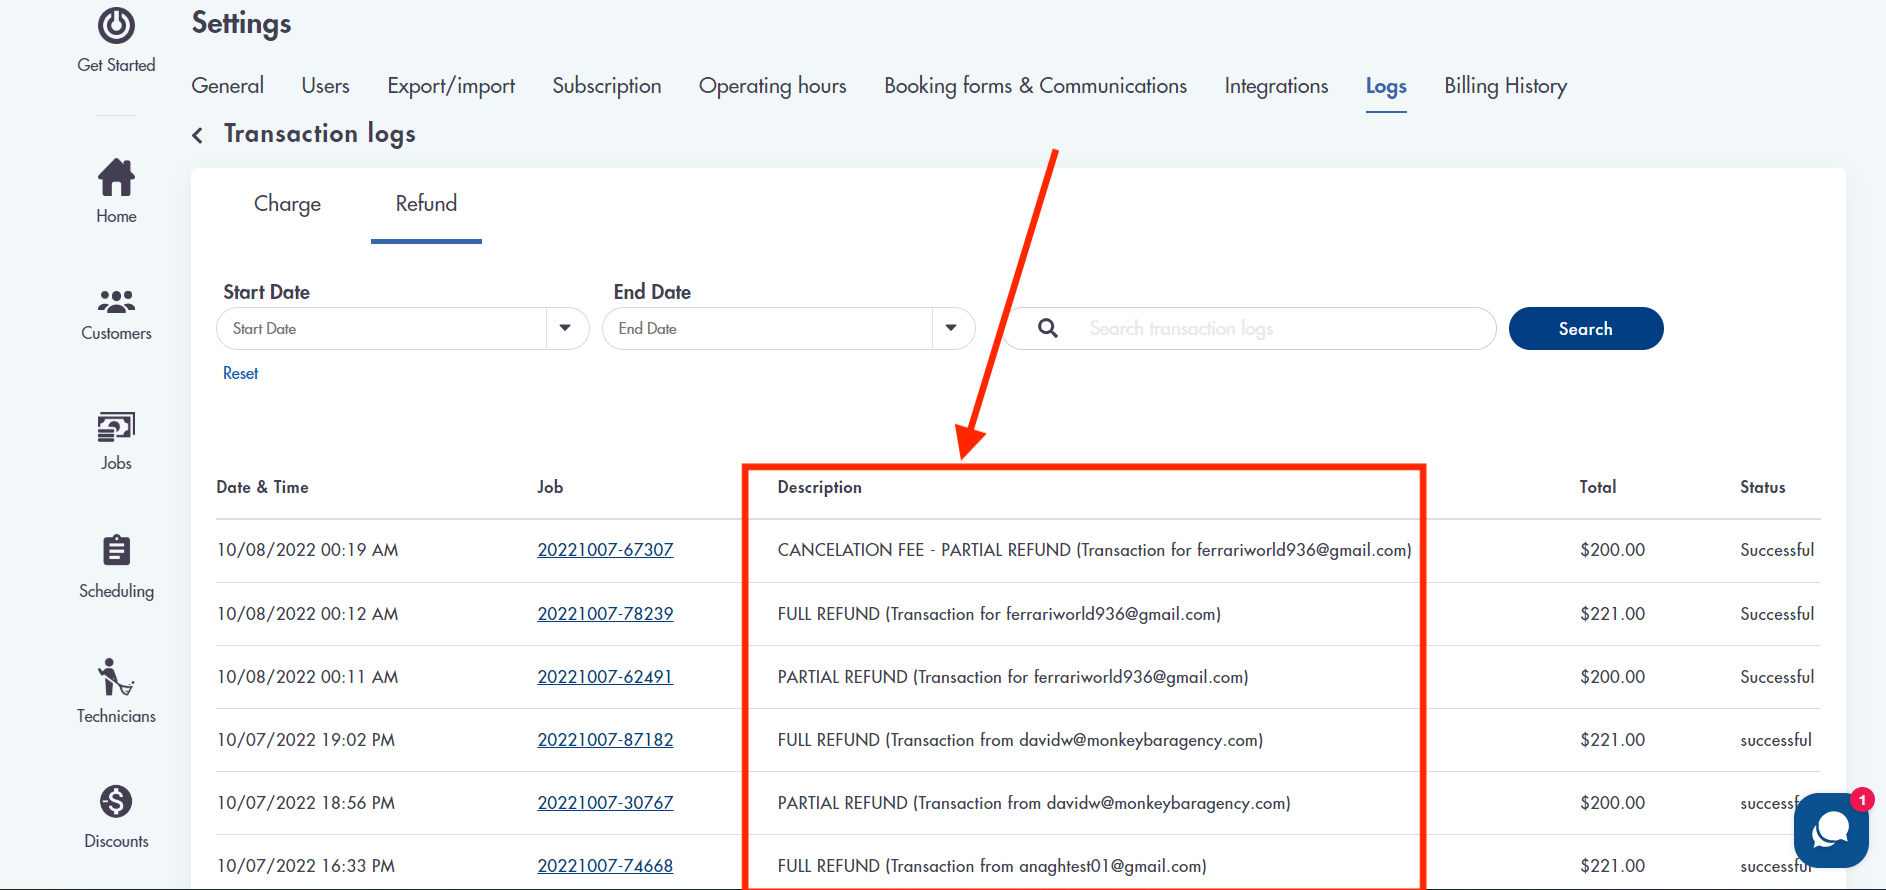Switch to the Charge tab
The width and height of the screenshot is (1886, 890).
(x=287, y=204)
